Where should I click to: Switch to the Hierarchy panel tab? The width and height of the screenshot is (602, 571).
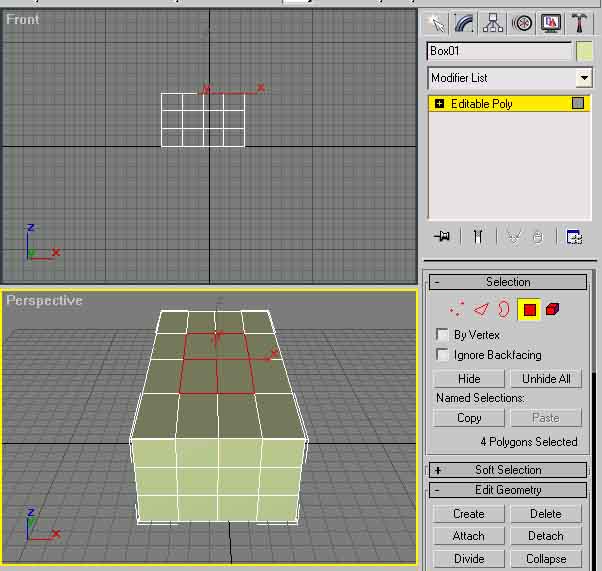[493, 23]
